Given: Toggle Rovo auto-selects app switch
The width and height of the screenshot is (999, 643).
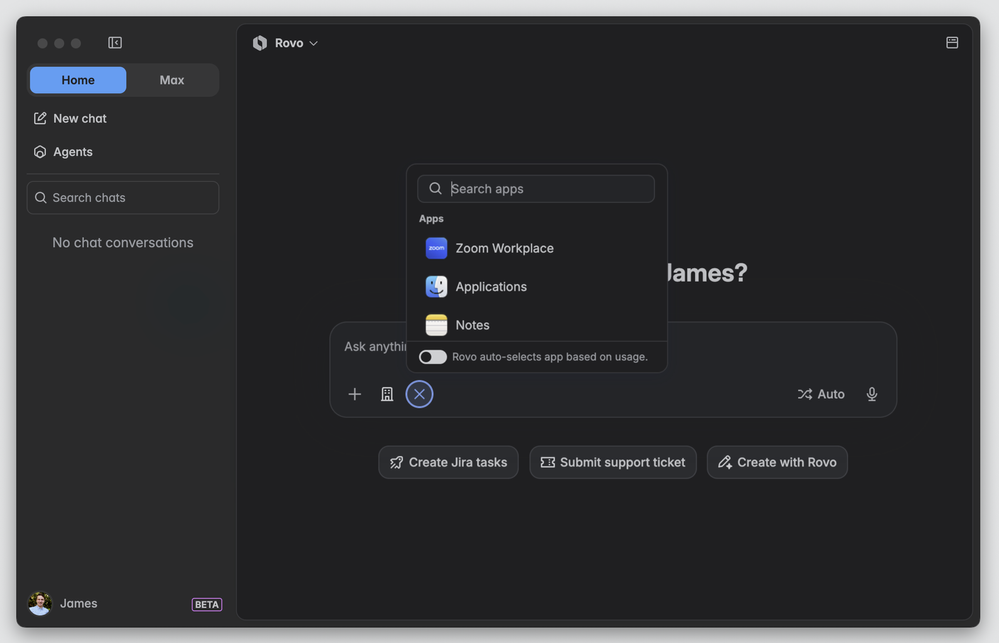Looking at the screenshot, I should click(x=433, y=357).
